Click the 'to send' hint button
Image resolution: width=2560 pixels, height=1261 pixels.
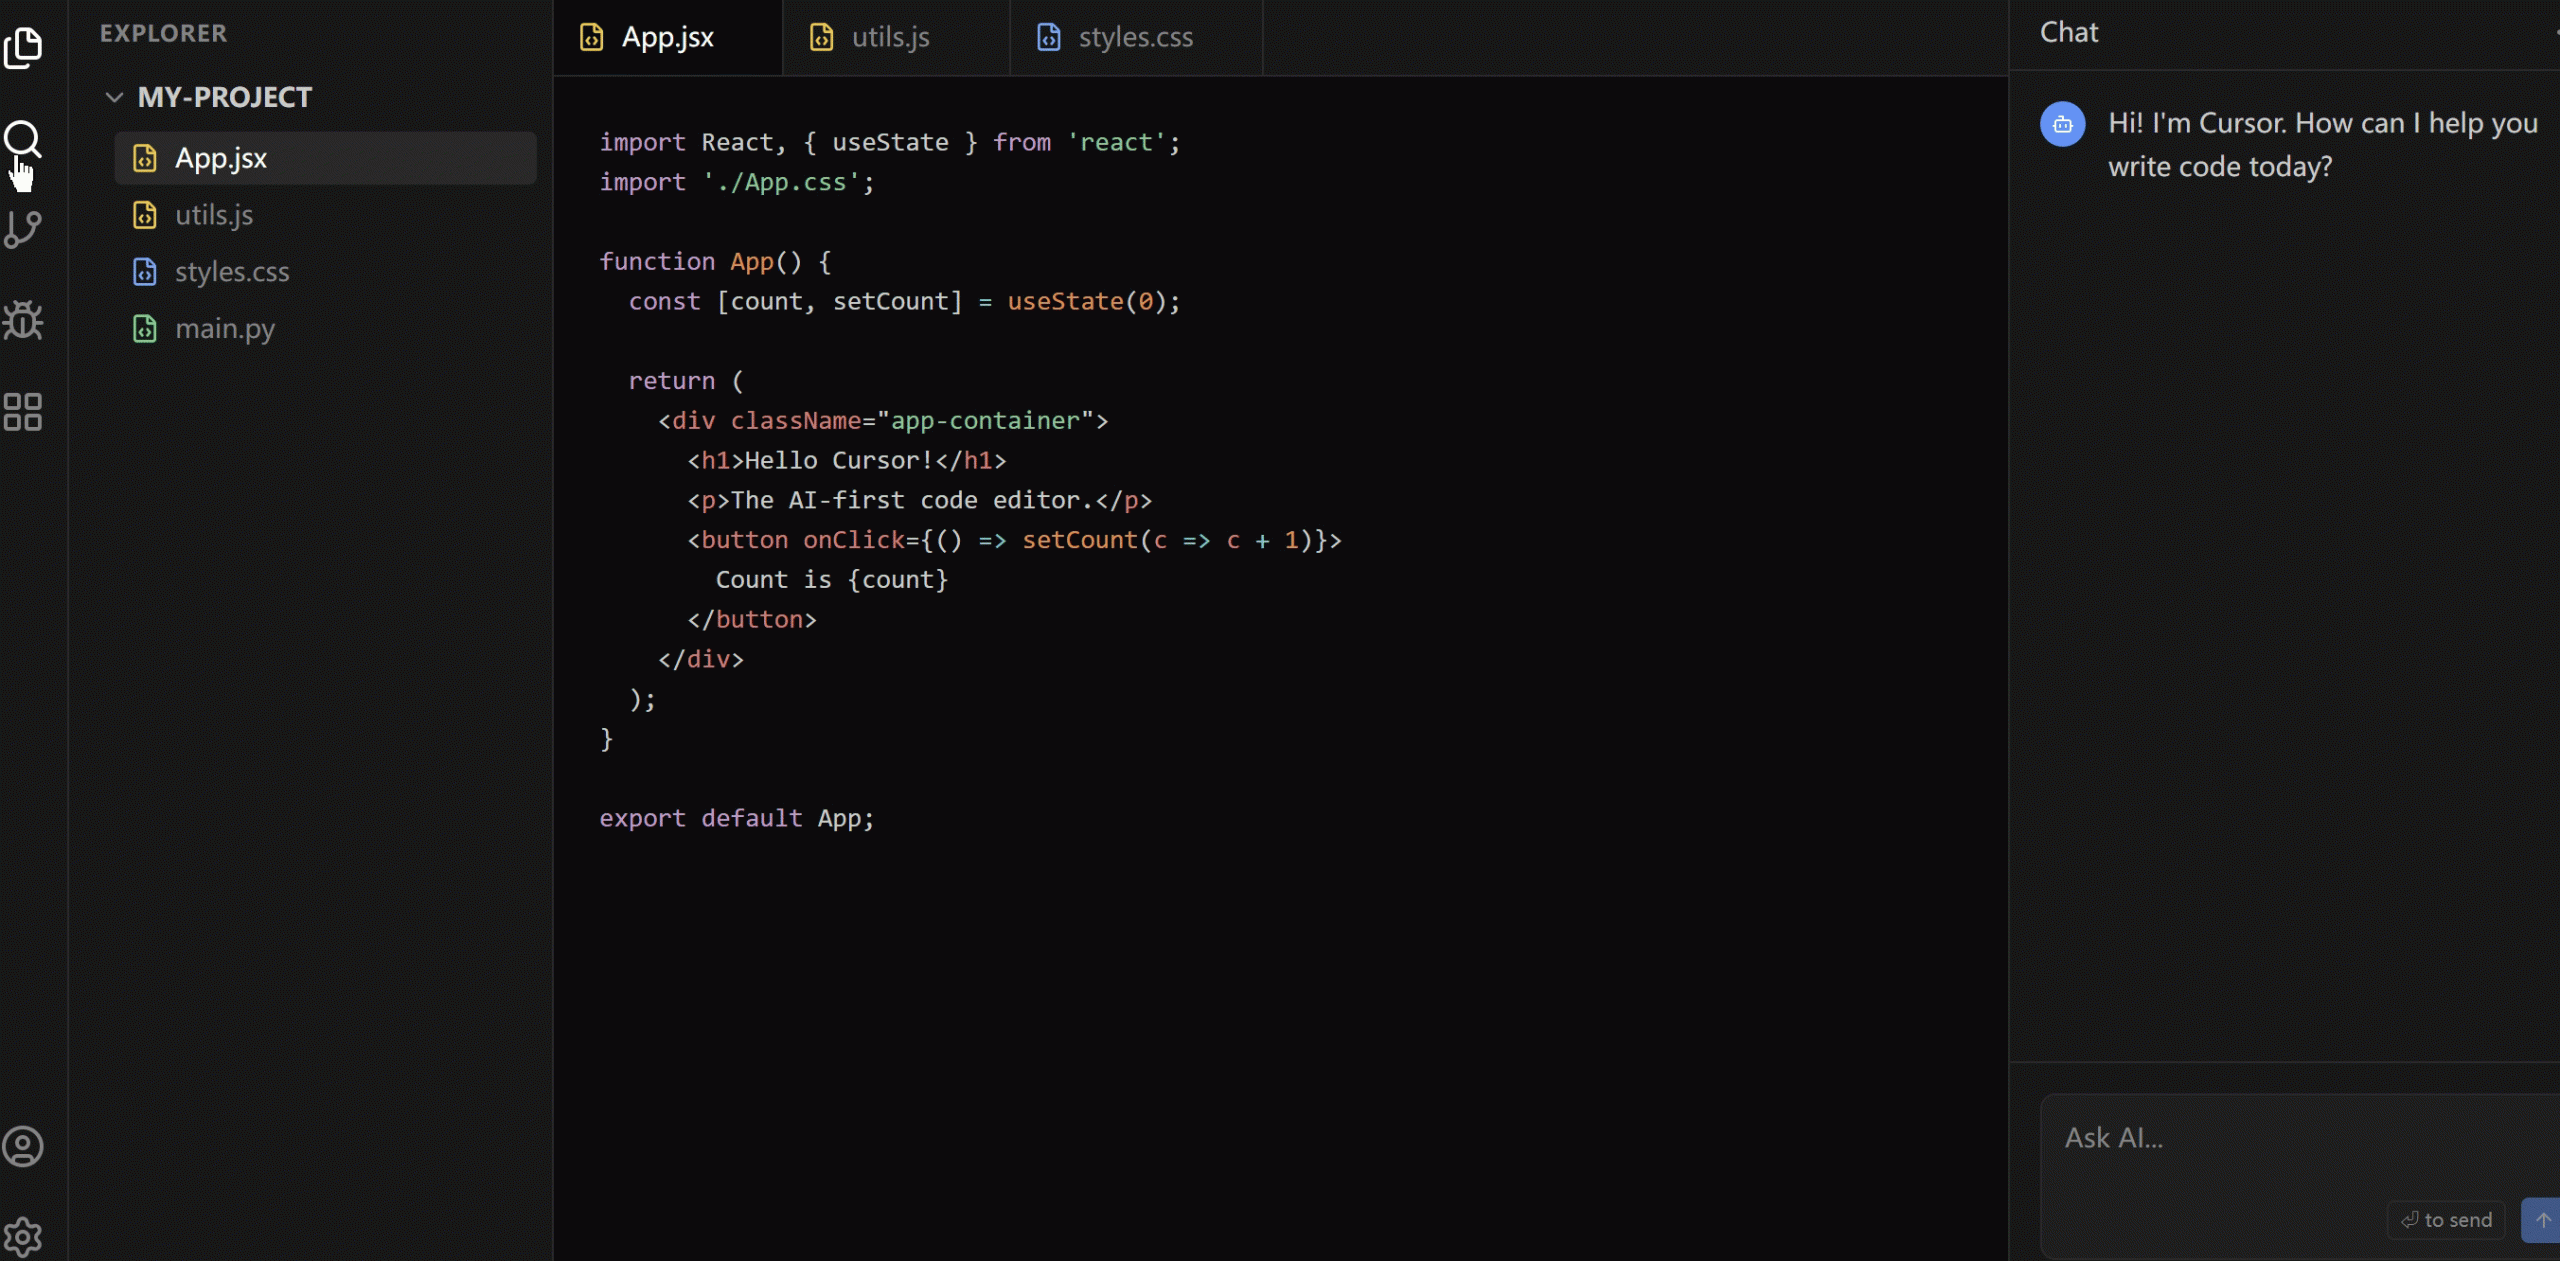2446,1220
